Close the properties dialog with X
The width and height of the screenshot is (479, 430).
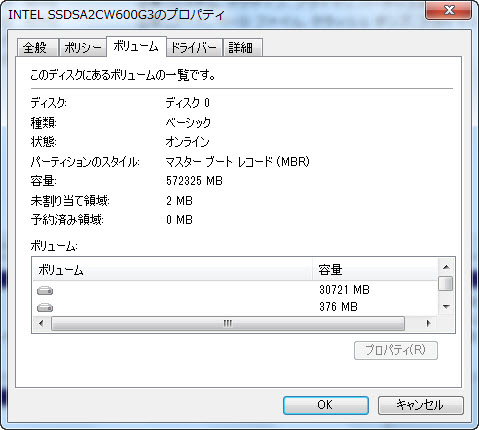pyautogui.click(x=449, y=10)
